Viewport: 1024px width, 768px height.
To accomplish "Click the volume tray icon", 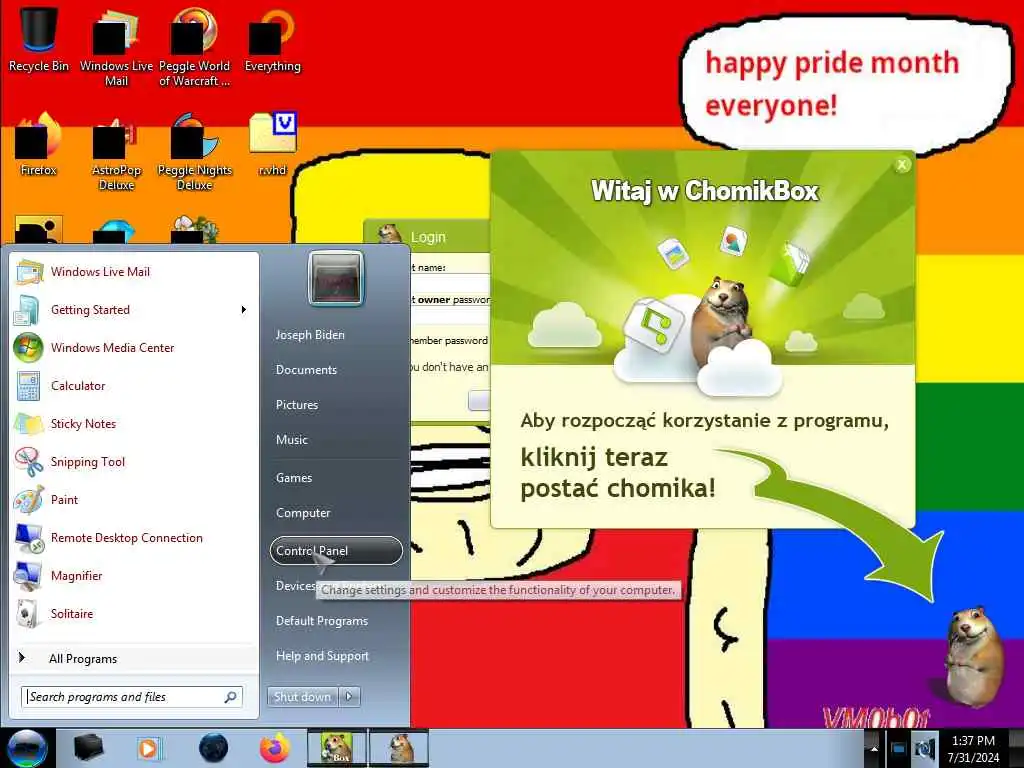I will 925,748.
